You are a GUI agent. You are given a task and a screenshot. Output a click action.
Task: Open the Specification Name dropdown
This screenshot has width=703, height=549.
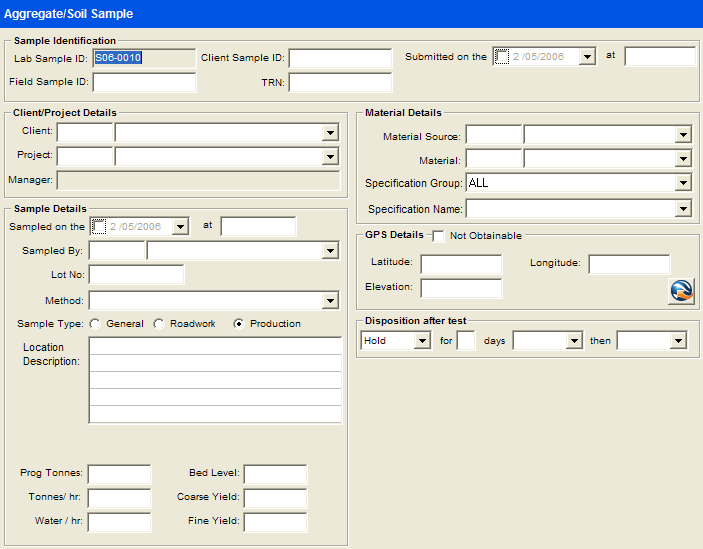[683, 209]
